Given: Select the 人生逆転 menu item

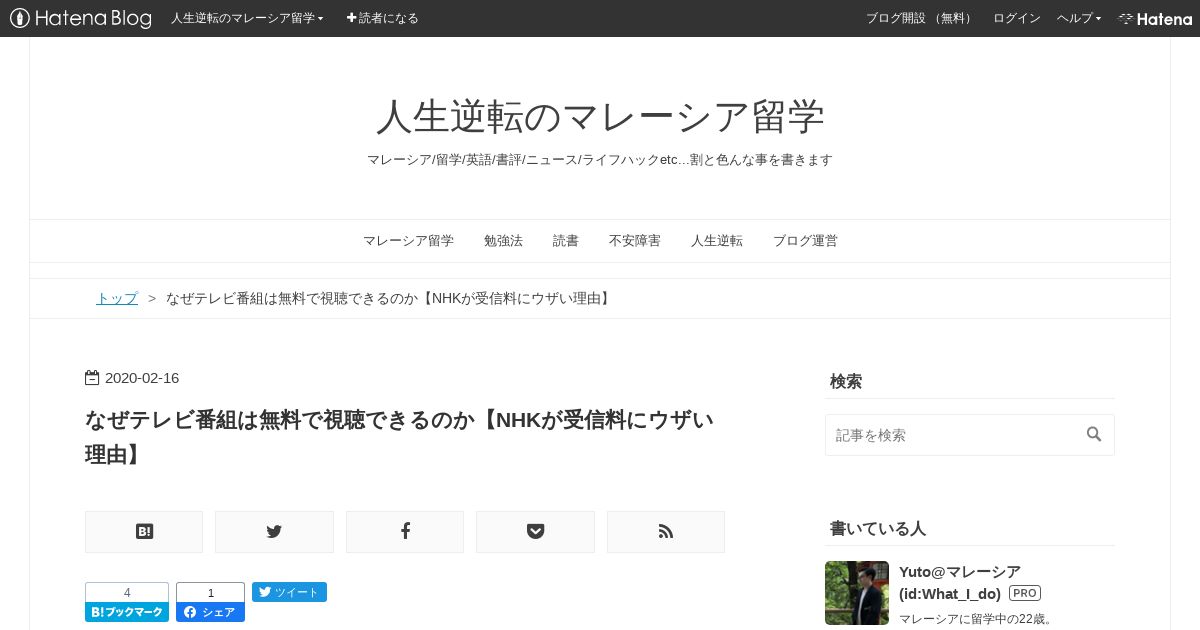Looking at the screenshot, I should (x=717, y=241).
